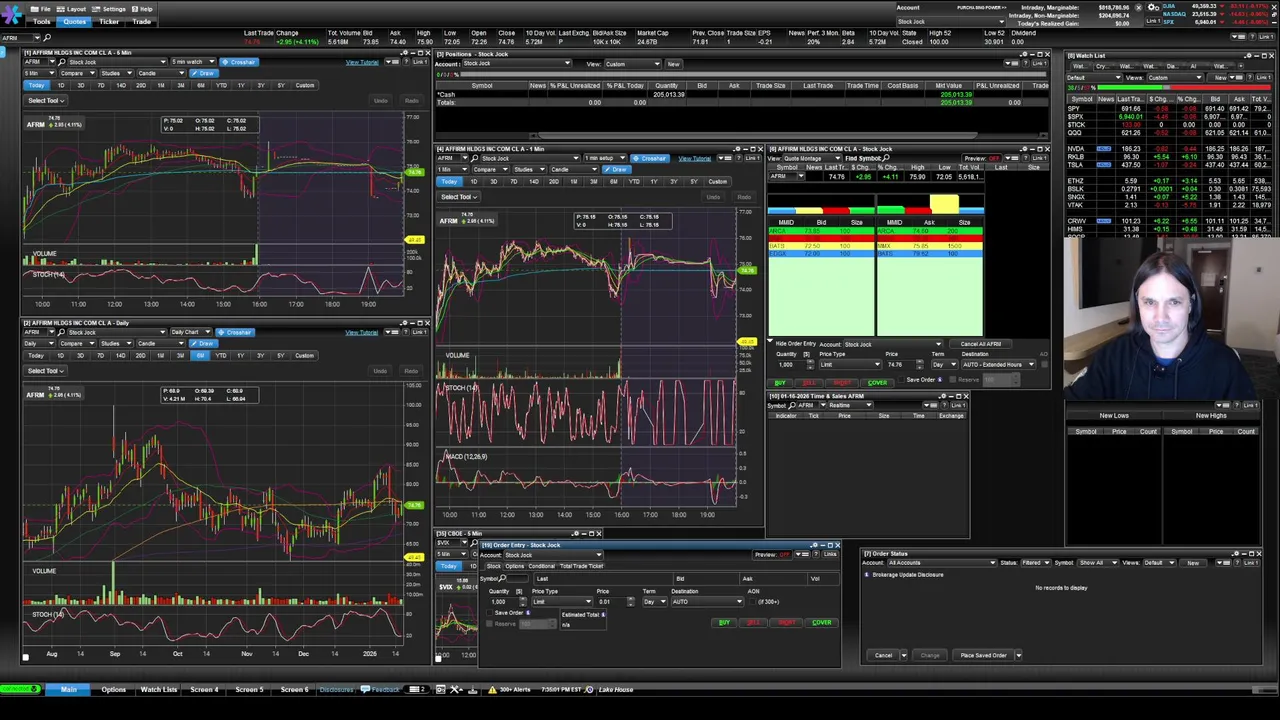Screen dimensions: 1280x720
Task: Click symbol search icon in 5 Min chart
Action: 62,62
